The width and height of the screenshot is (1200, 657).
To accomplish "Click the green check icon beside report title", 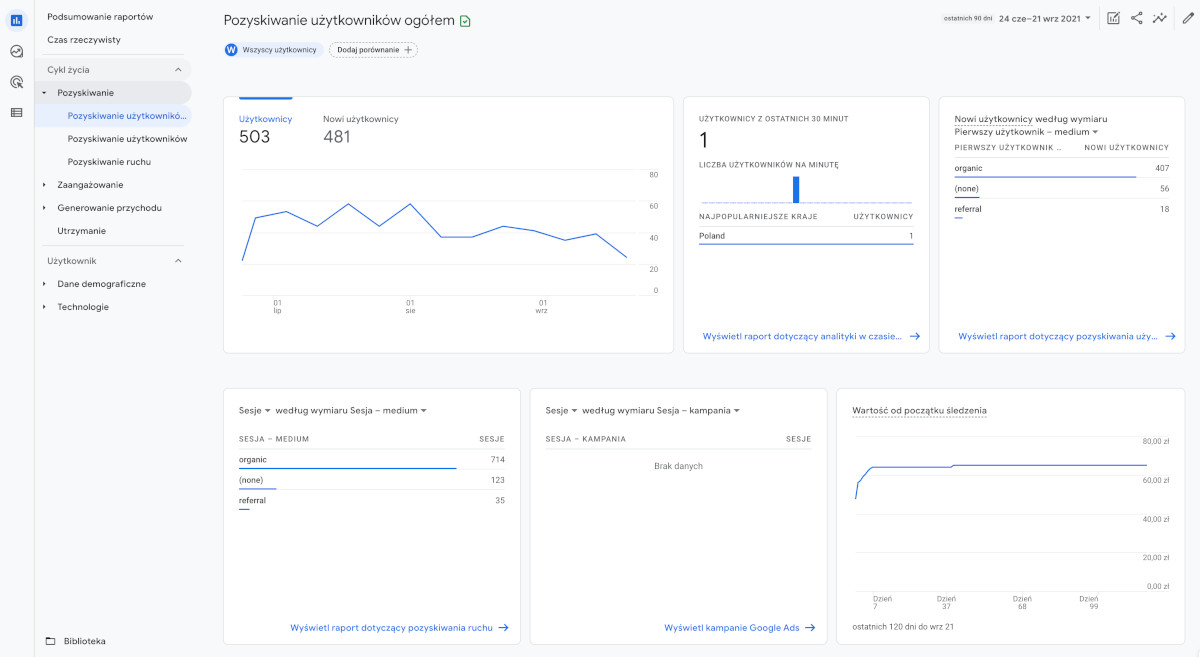I will click(x=465, y=21).
